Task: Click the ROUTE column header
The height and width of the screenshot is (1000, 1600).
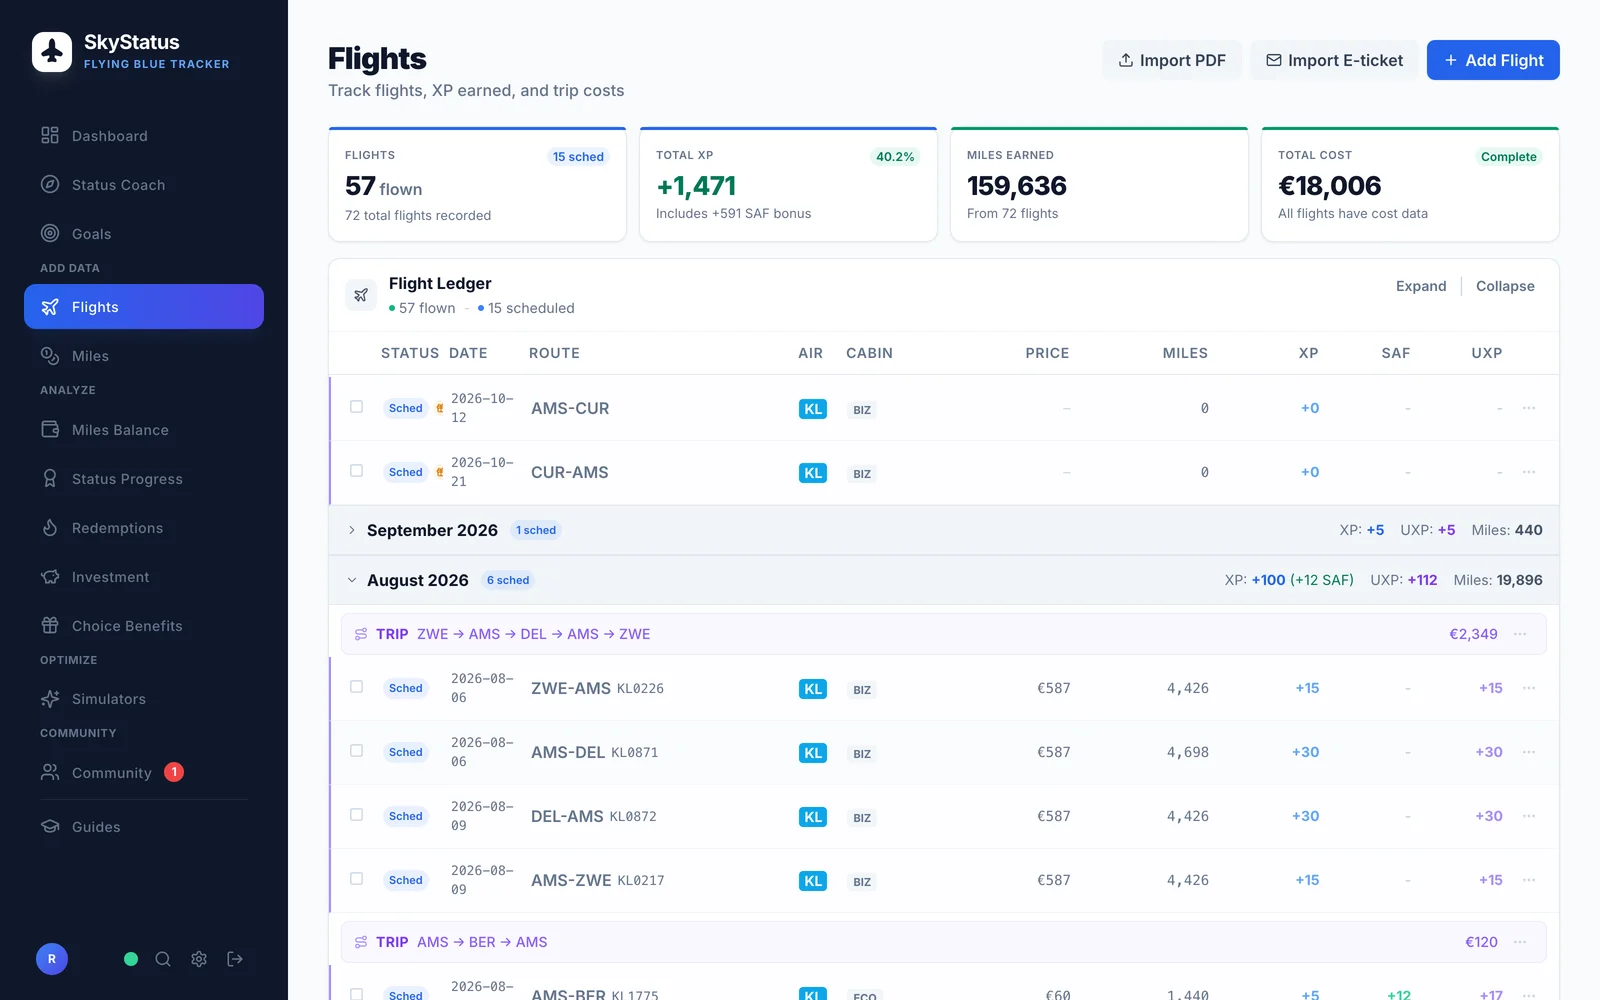Action: click(x=554, y=353)
